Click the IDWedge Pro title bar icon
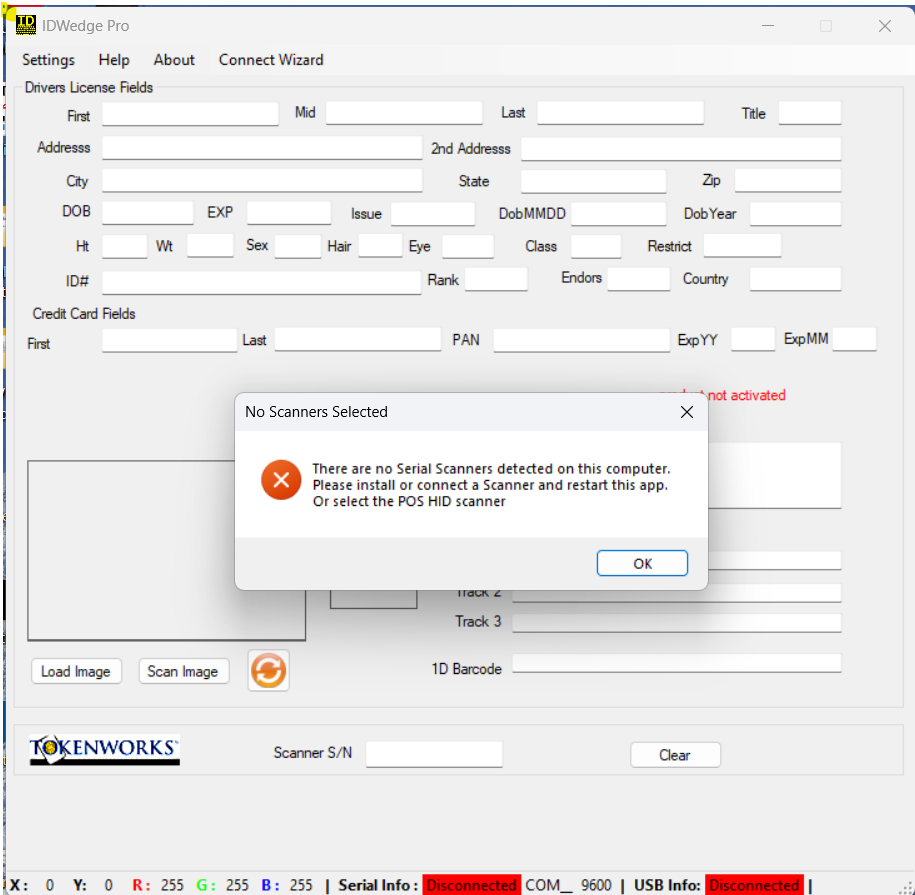The width and height of the screenshot is (915, 895). pyautogui.click(x=26, y=25)
